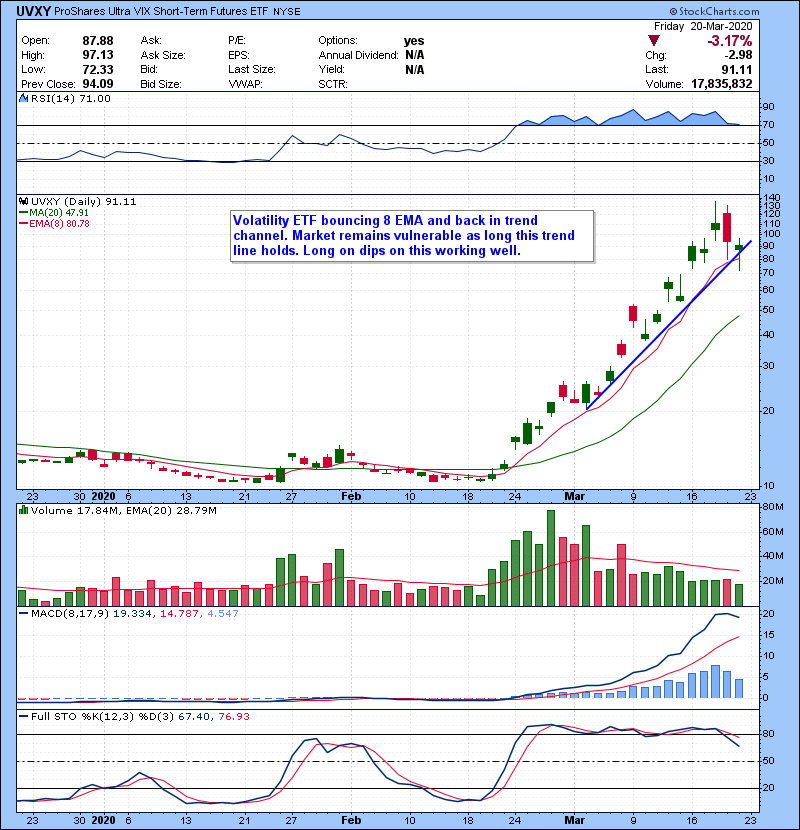Click the VWAP: label

pos(245,84)
